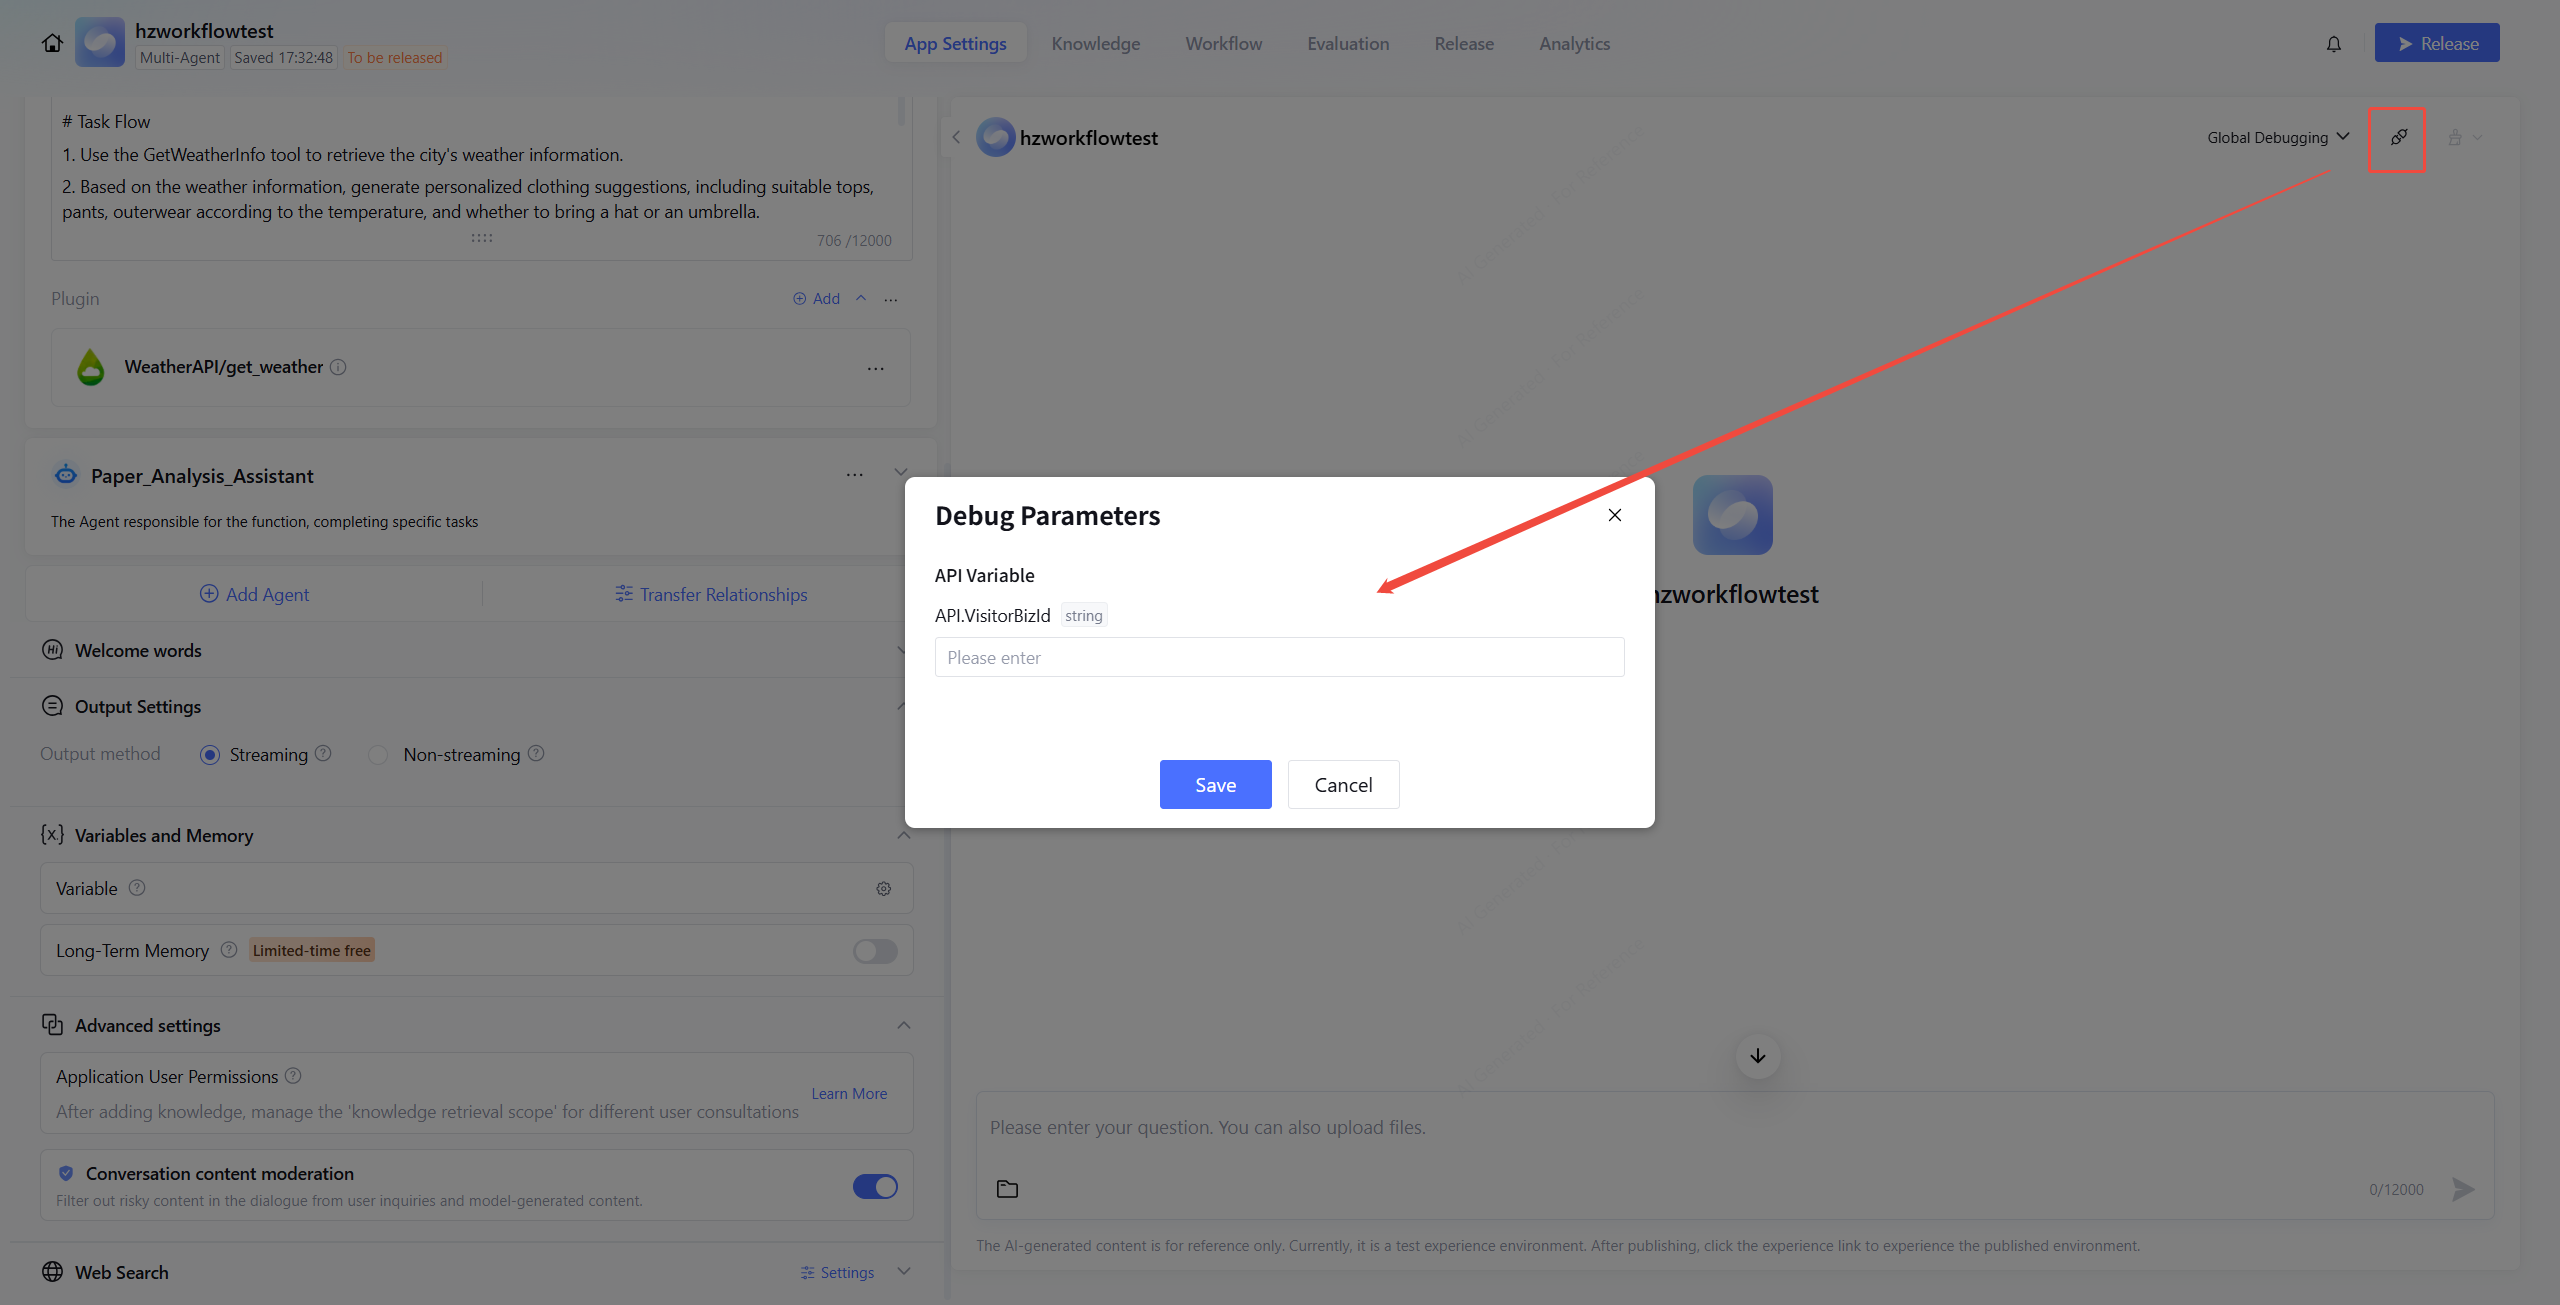Screen dimensions: 2560x1305
Task: Click the send message arrow icon
Action: (x=2462, y=1189)
